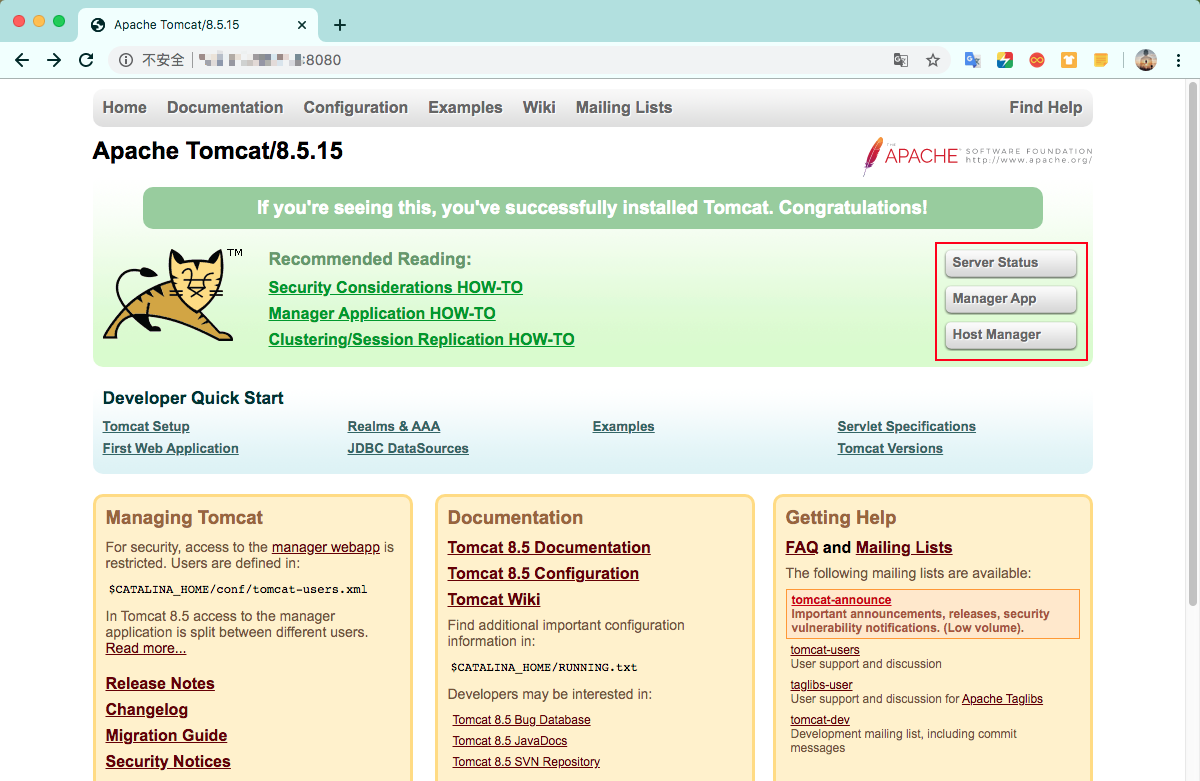Click the colorful square extension icon
The height and width of the screenshot is (781, 1200).
[1005, 60]
